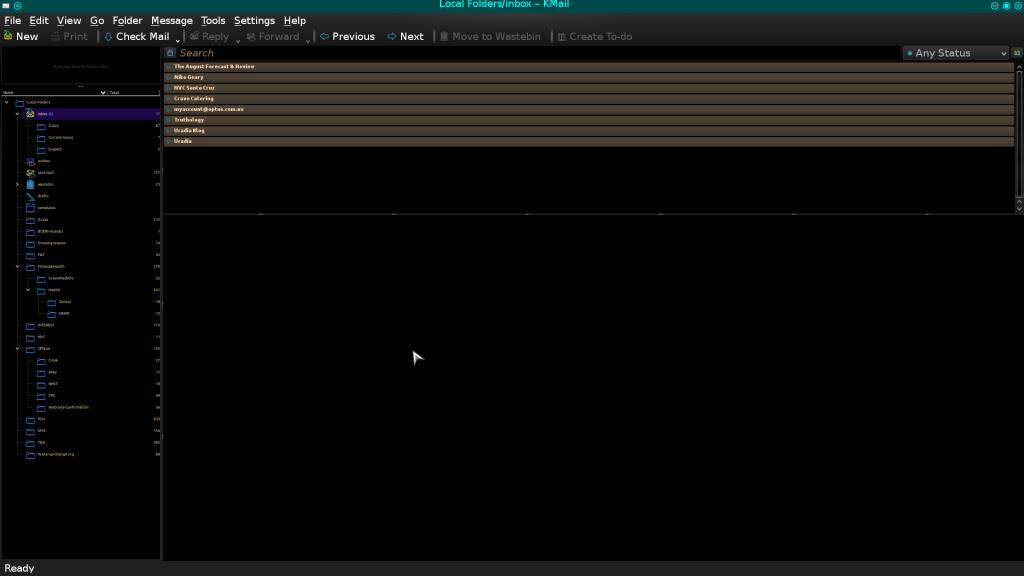Expand The August Forecast & Review group
Screen dimensions: 1024x576
(x=168, y=67)
